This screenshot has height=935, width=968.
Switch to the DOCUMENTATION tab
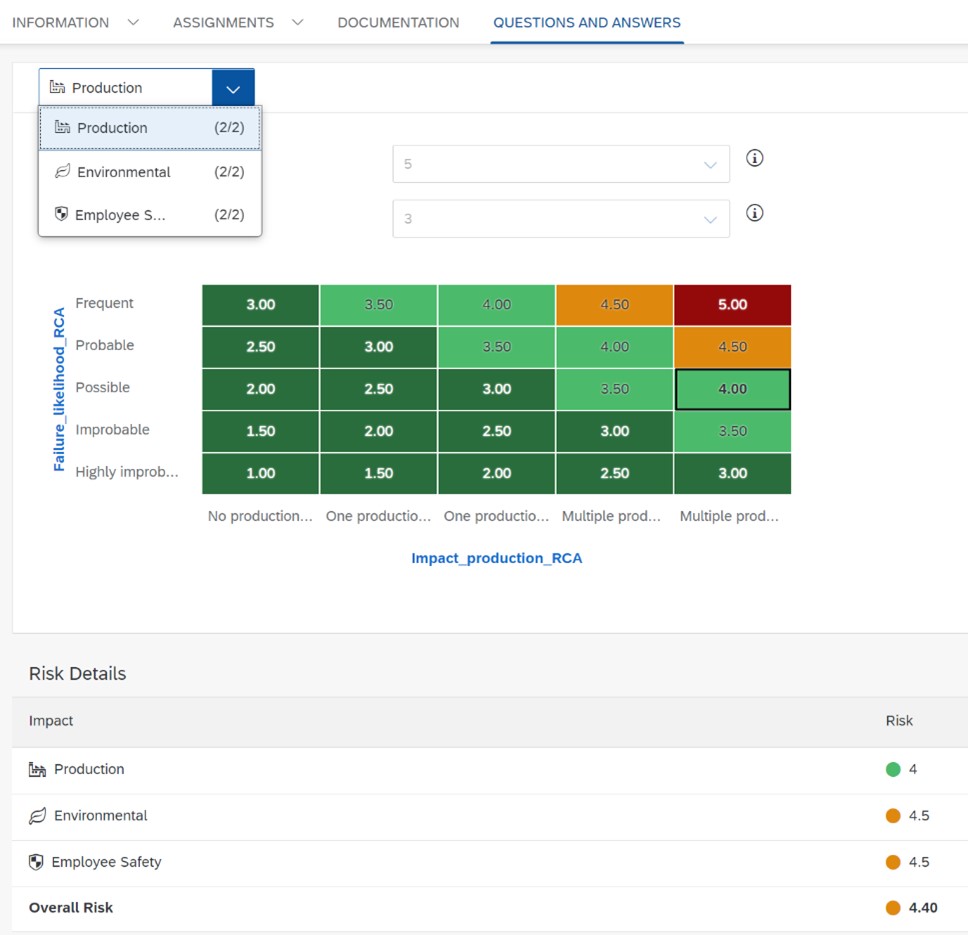[398, 22]
